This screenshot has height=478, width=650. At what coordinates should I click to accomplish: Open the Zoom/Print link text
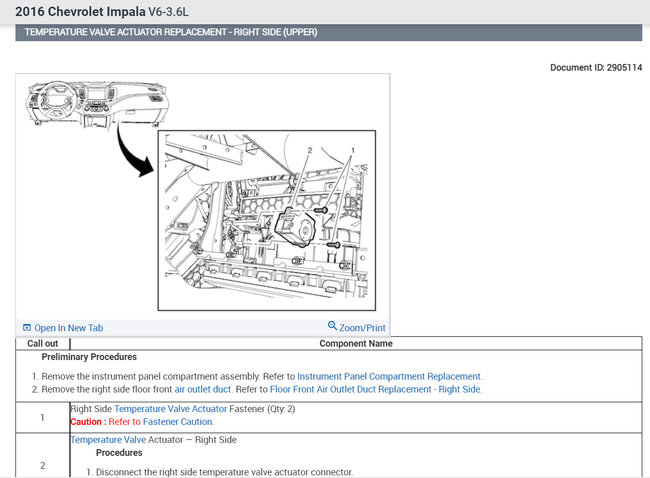362,328
